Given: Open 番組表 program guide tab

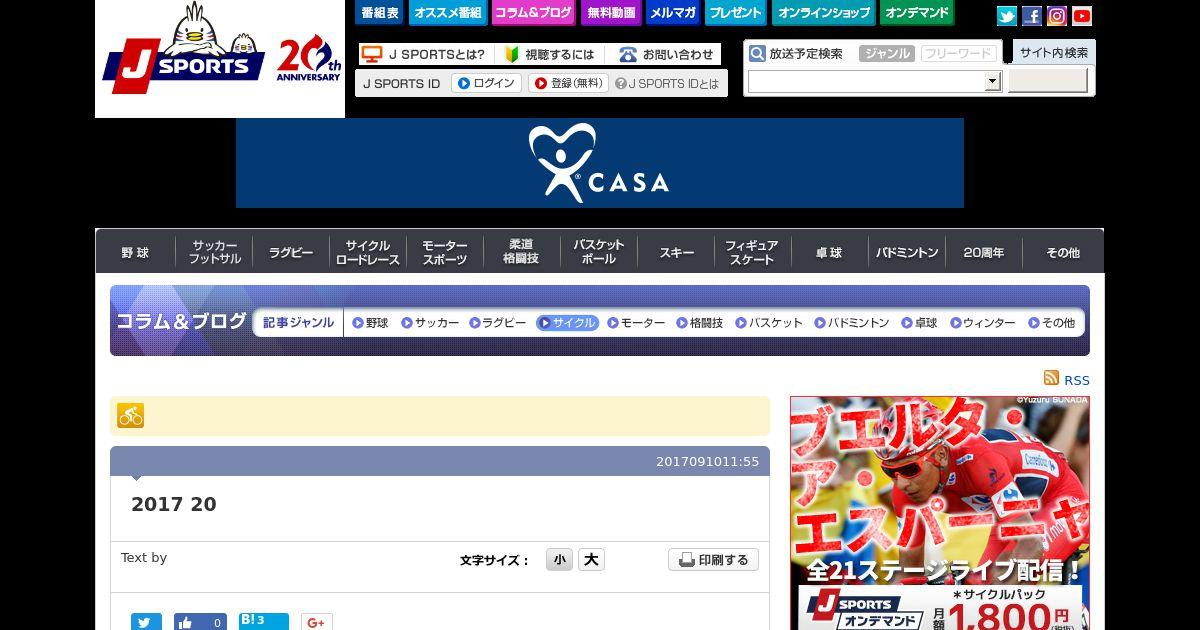Looking at the screenshot, I should (379, 13).
